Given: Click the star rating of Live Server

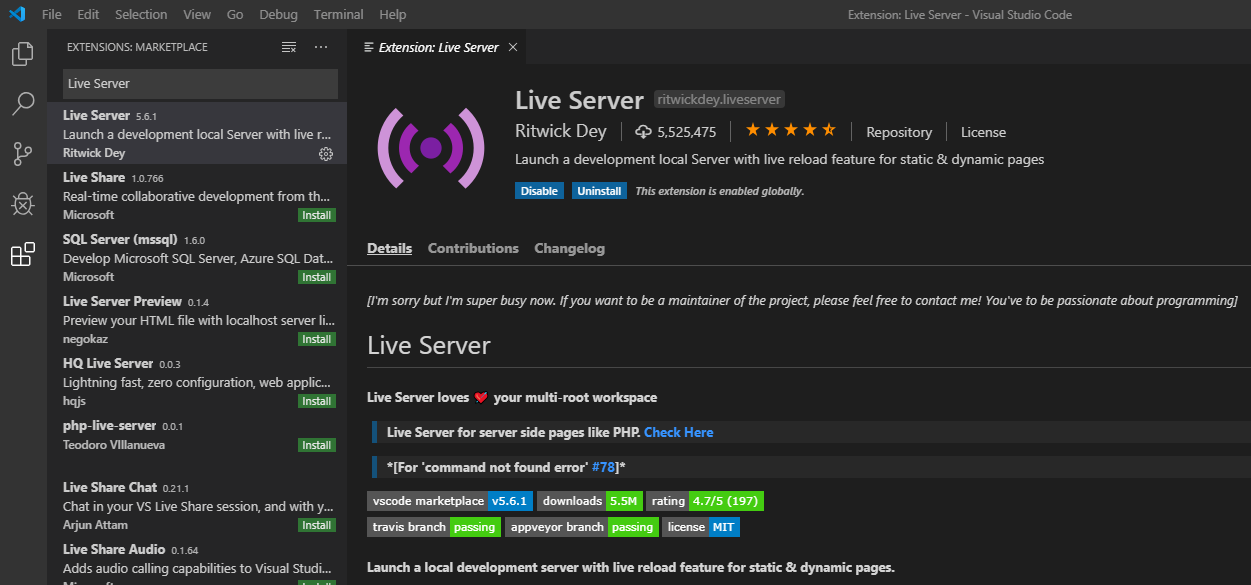Looking at the screenshot, I should (790, 131).
